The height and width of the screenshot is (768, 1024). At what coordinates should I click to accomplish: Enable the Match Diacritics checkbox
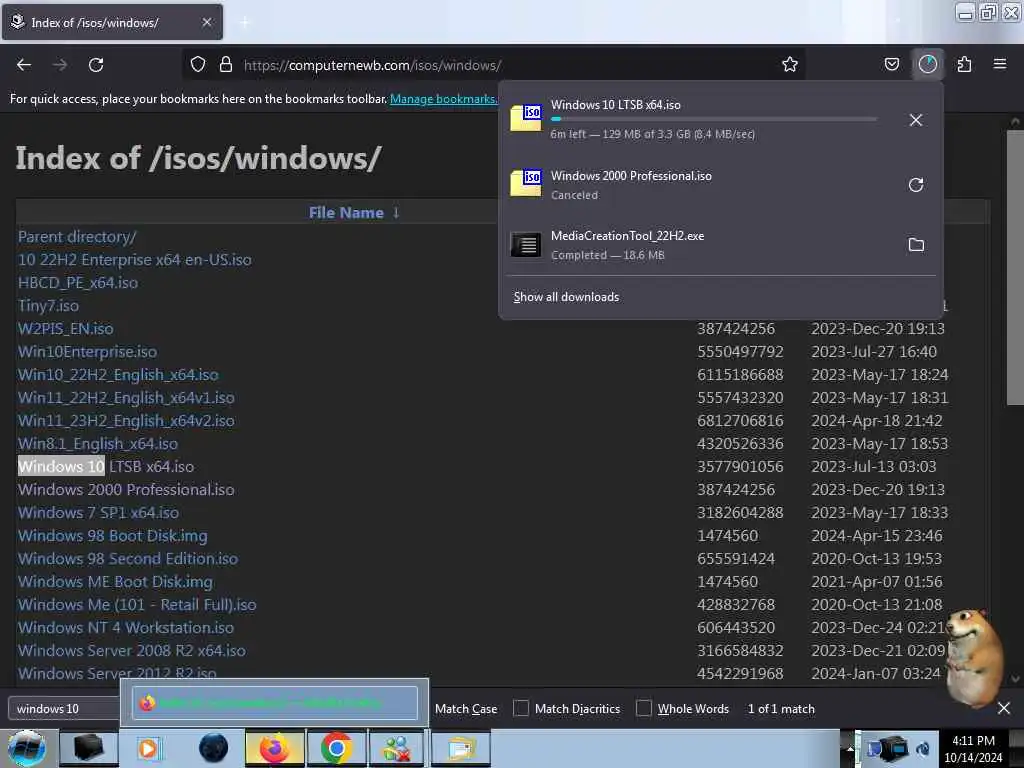520,708
